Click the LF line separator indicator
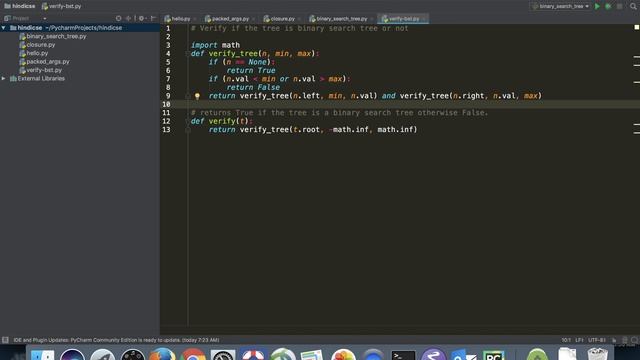 point(579,340)
